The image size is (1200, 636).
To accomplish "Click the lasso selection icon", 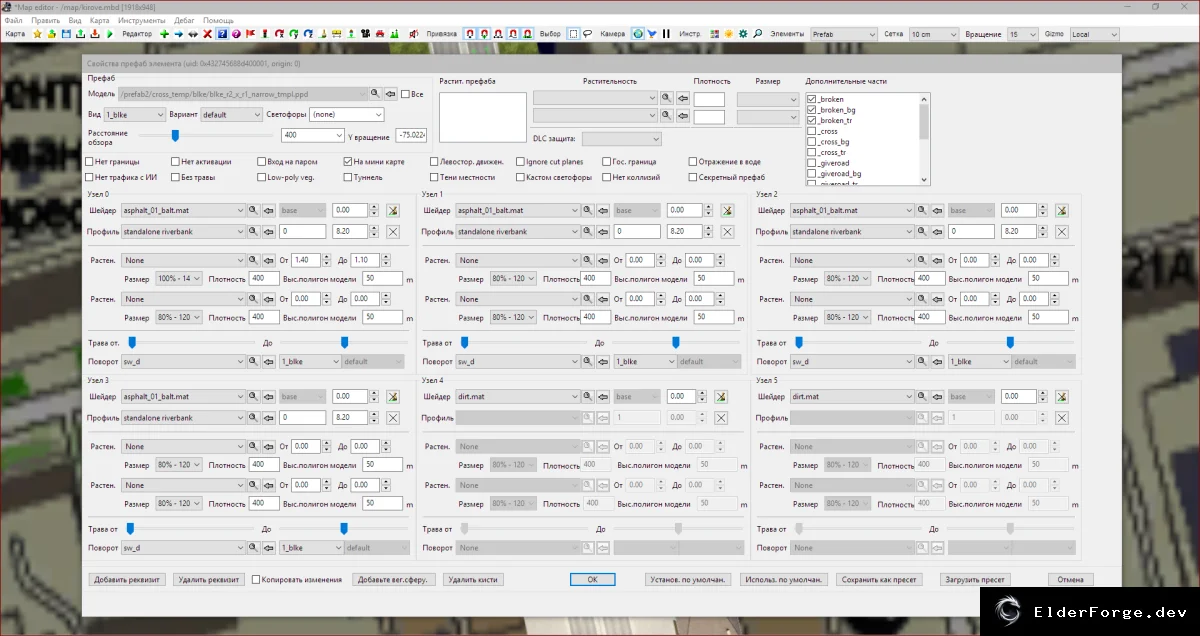I will pos(588,34).
